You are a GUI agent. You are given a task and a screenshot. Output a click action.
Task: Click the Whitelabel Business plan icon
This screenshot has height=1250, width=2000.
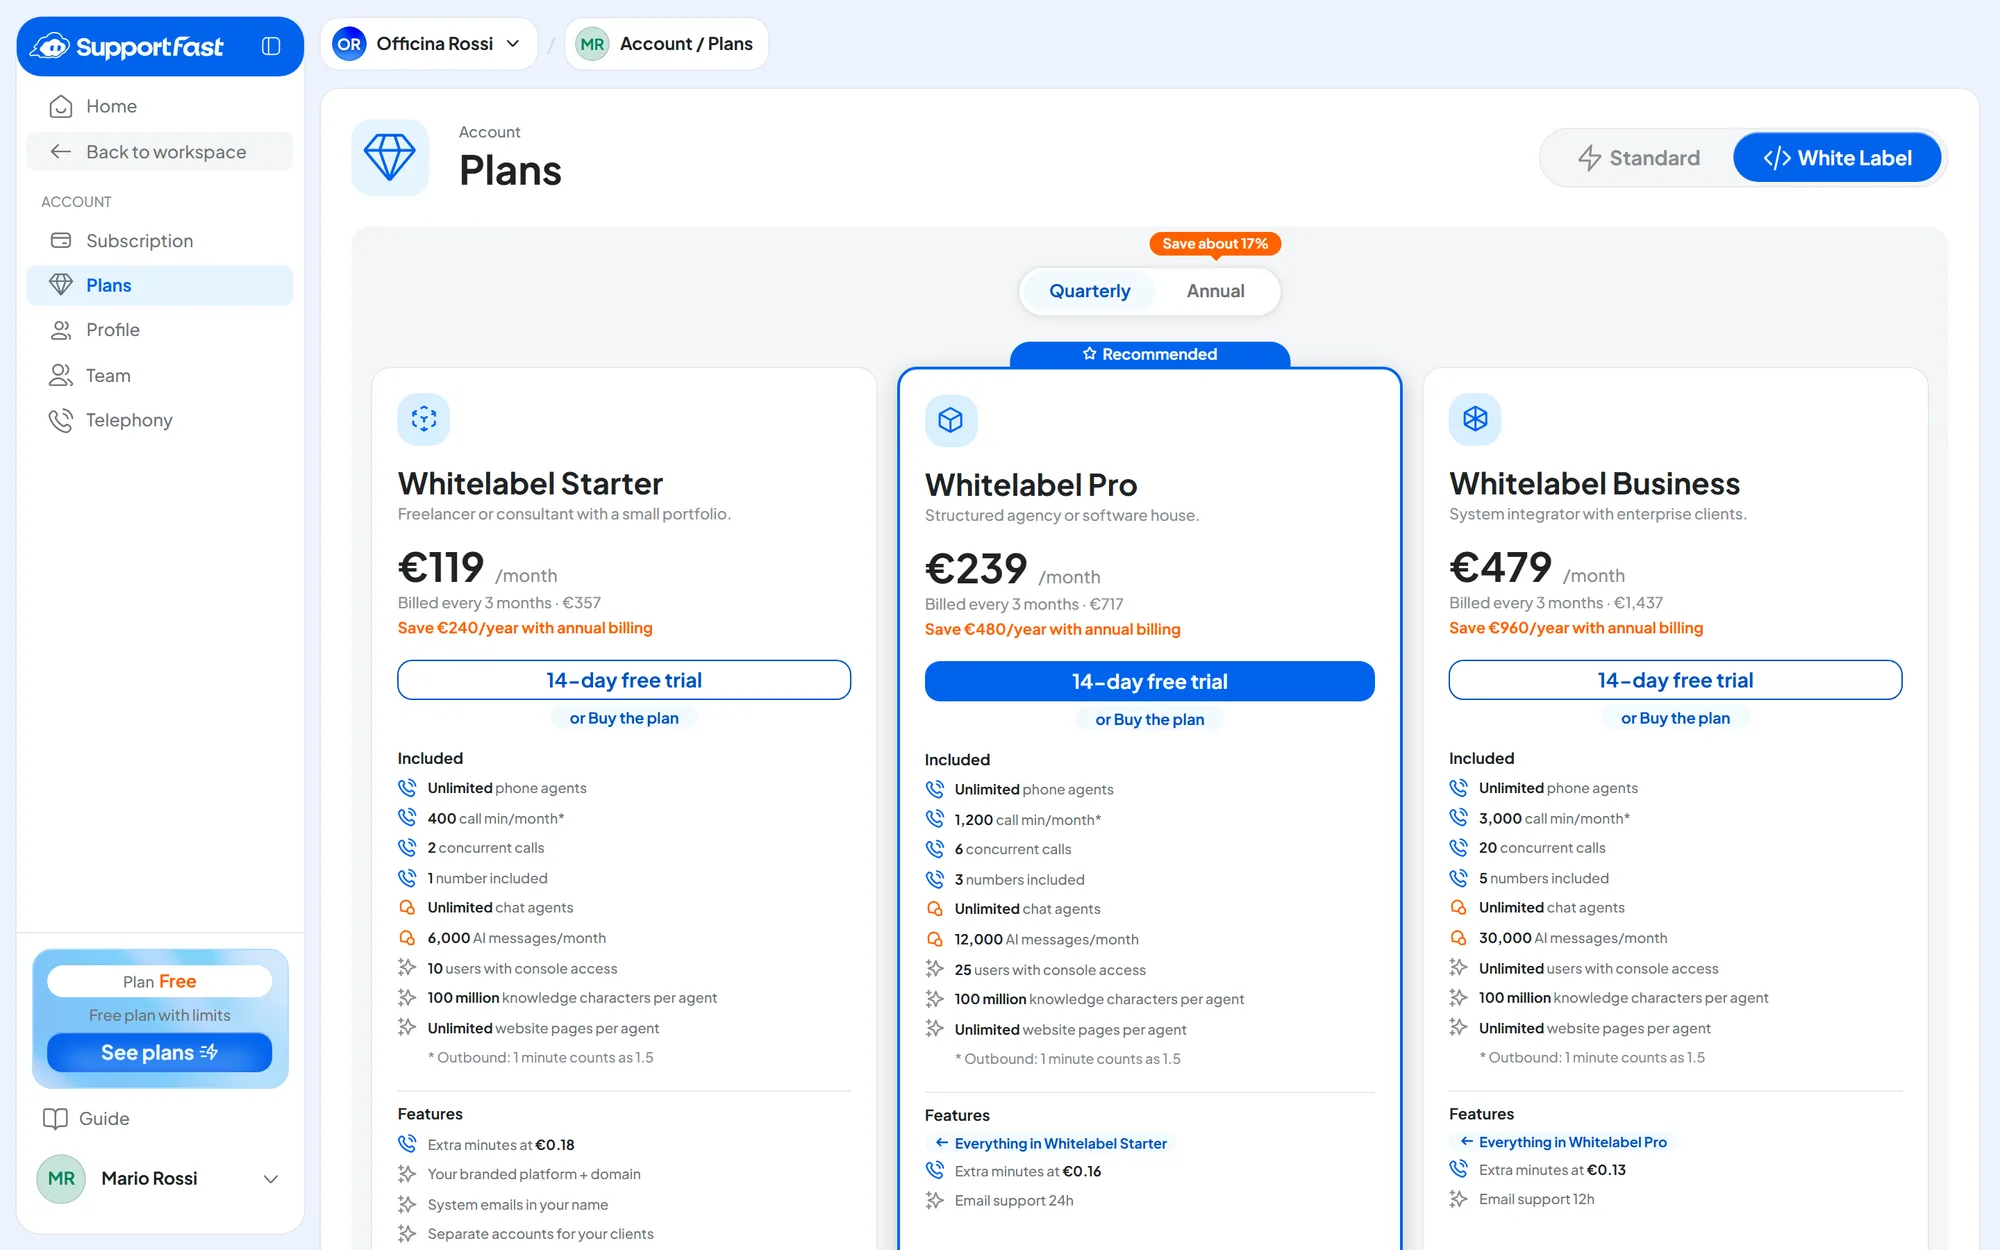1475,419
